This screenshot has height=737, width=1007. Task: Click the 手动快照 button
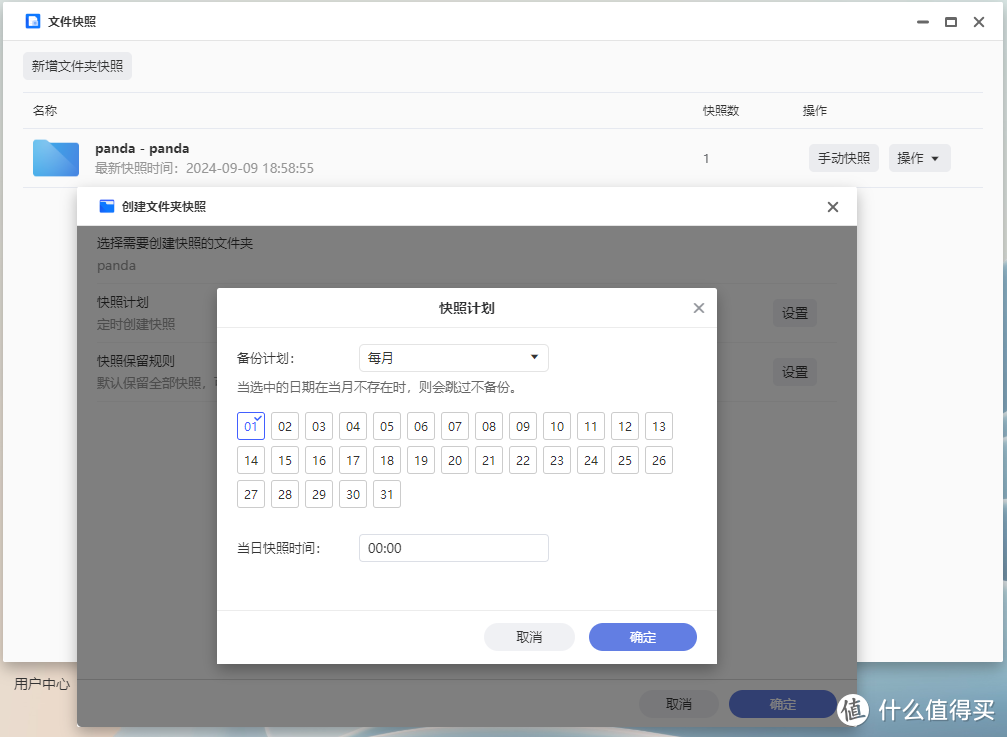[843, 158]
